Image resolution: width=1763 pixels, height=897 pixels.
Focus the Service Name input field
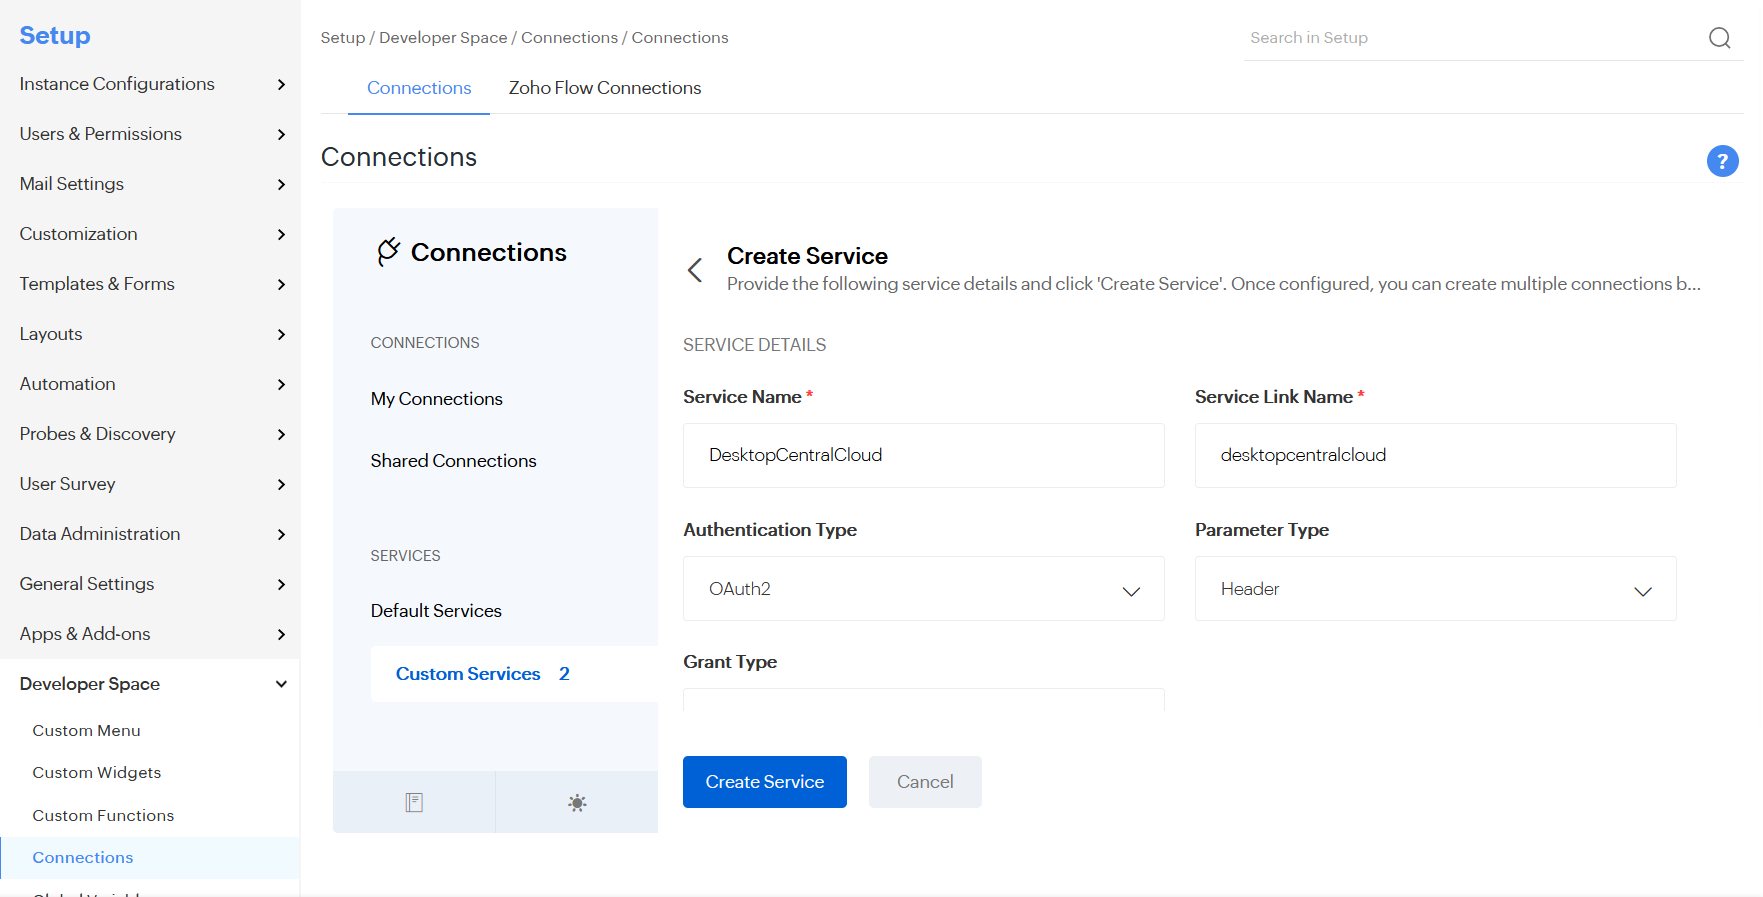[x=923, y=455]
